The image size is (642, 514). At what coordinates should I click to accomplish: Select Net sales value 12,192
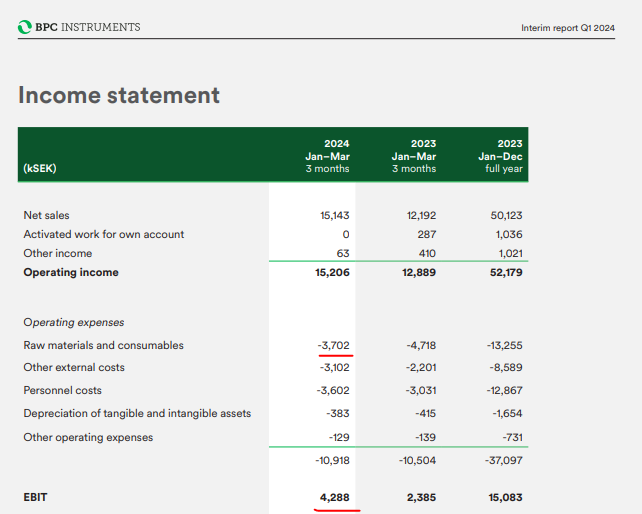click(421, 215)
